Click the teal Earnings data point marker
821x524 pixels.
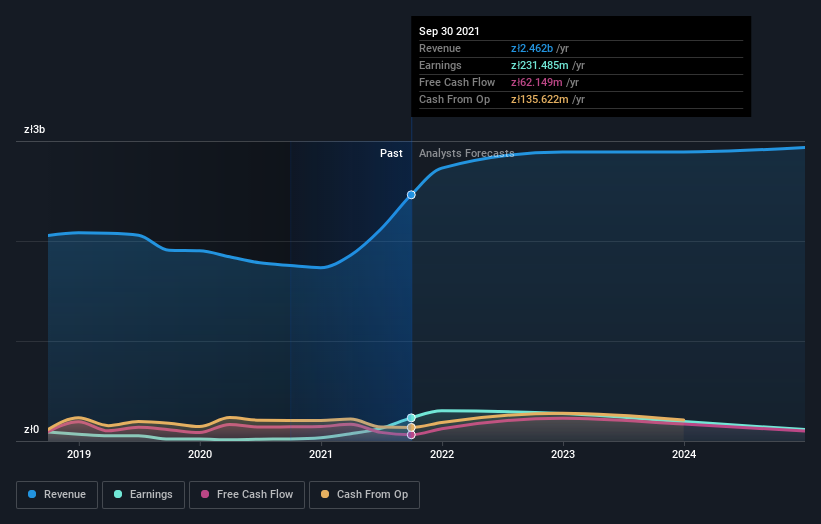(x=412, y=418)
